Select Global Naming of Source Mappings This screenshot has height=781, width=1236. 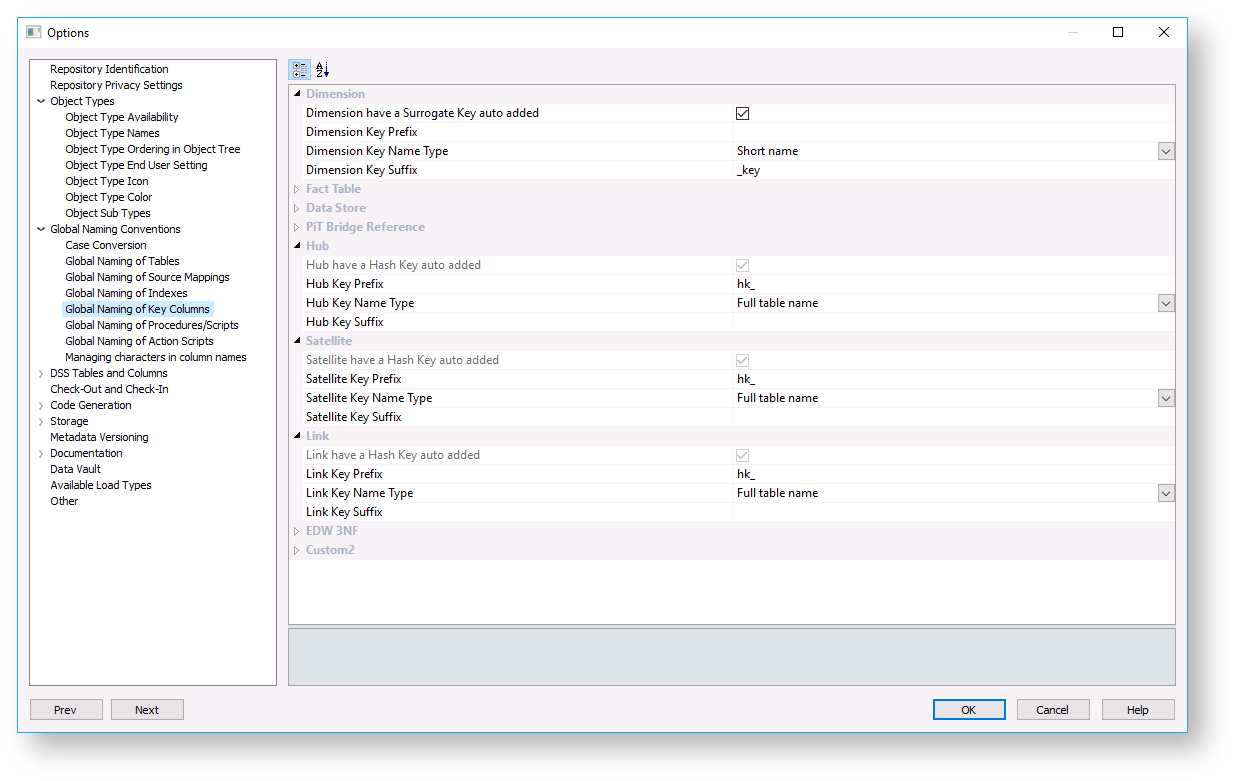point(147,277)
